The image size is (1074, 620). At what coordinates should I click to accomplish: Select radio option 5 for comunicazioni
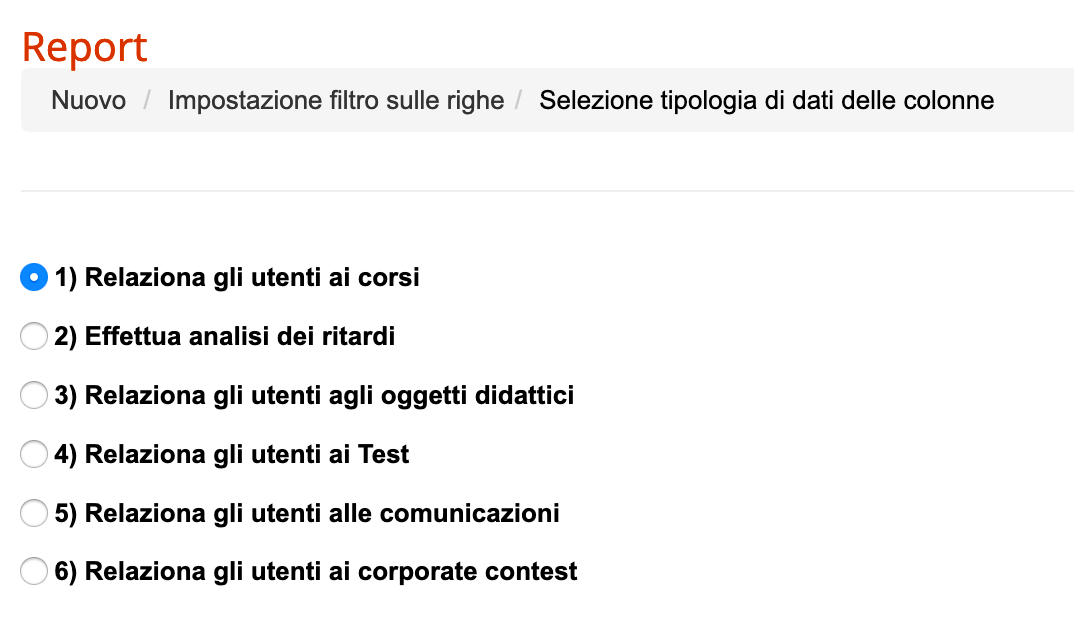point(34,514)
